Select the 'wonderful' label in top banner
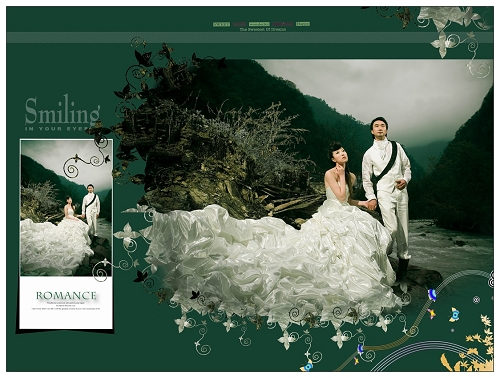The width and height of the screenshot is (500, 378). [259, 24]
